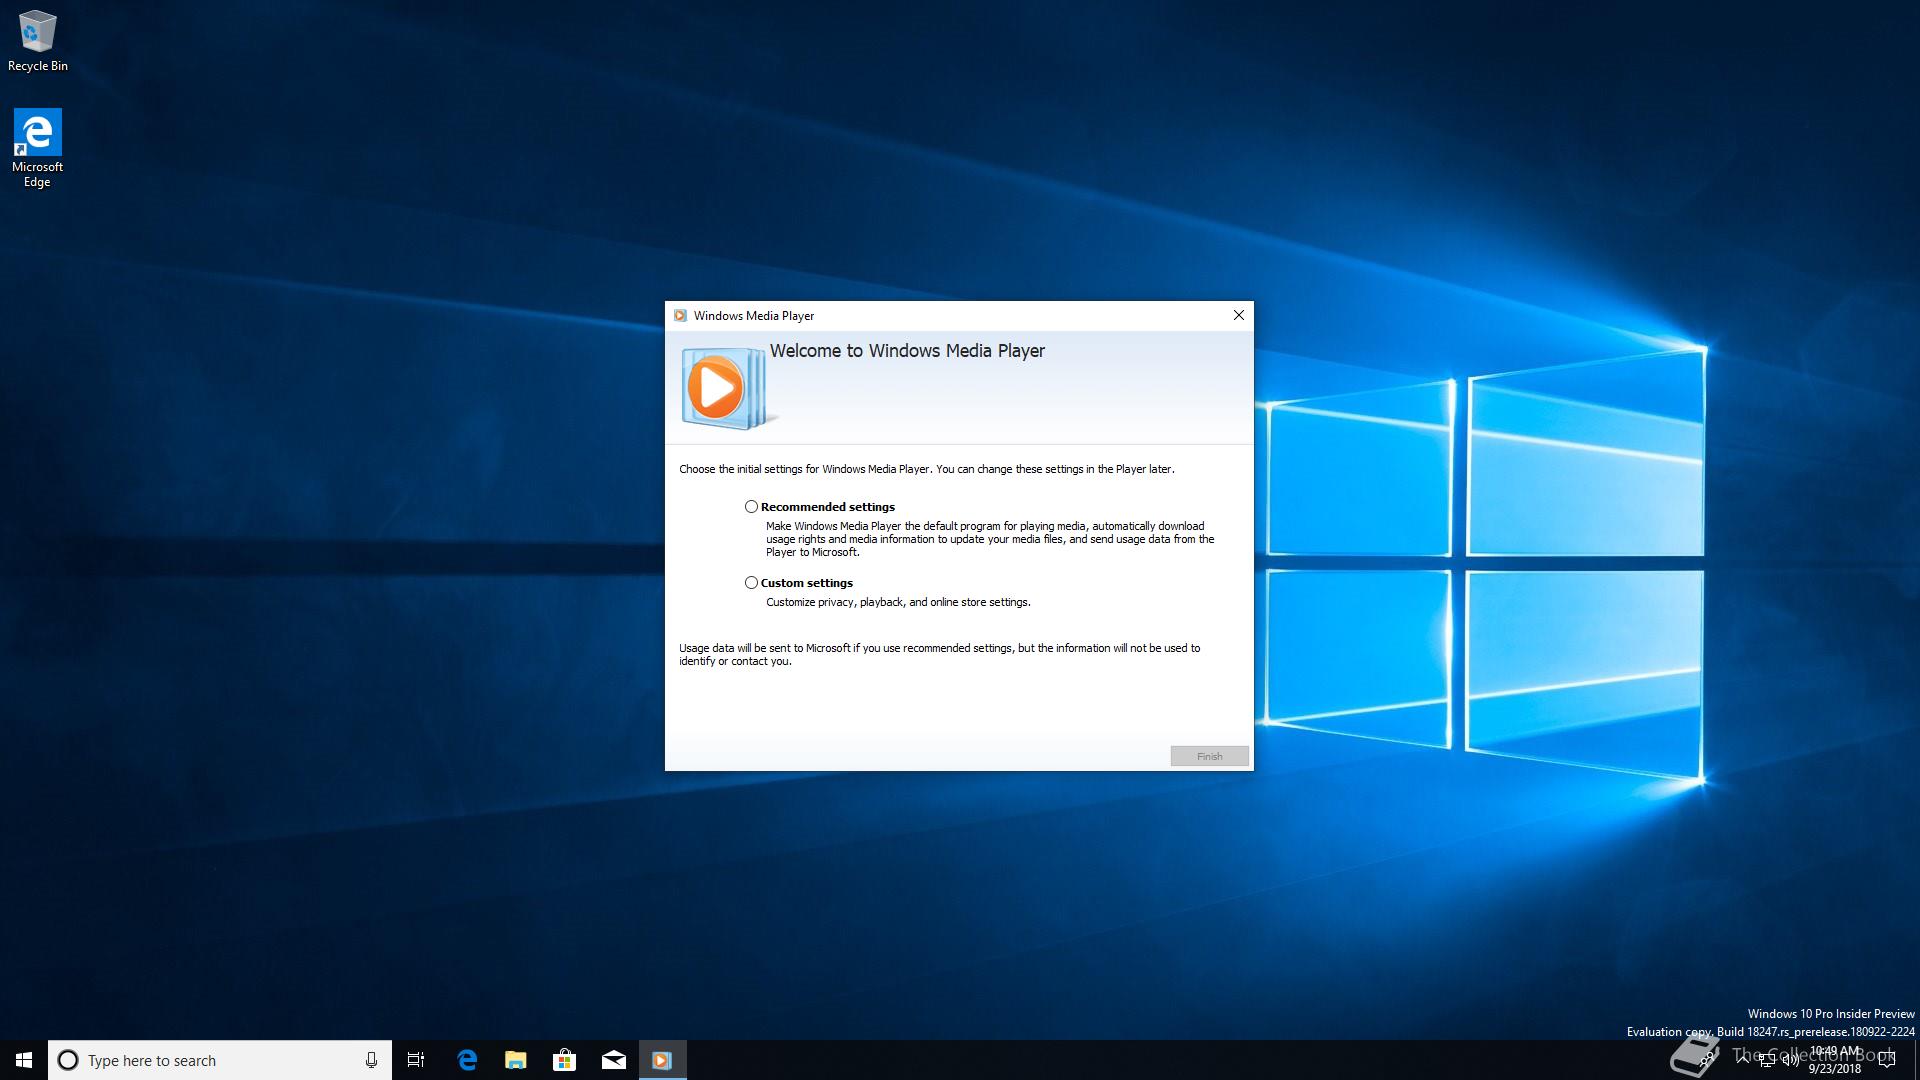1920x1080 pixels.
Task: Close the Windows Media Player setup dialog
Action: (x=1238, y=315)
